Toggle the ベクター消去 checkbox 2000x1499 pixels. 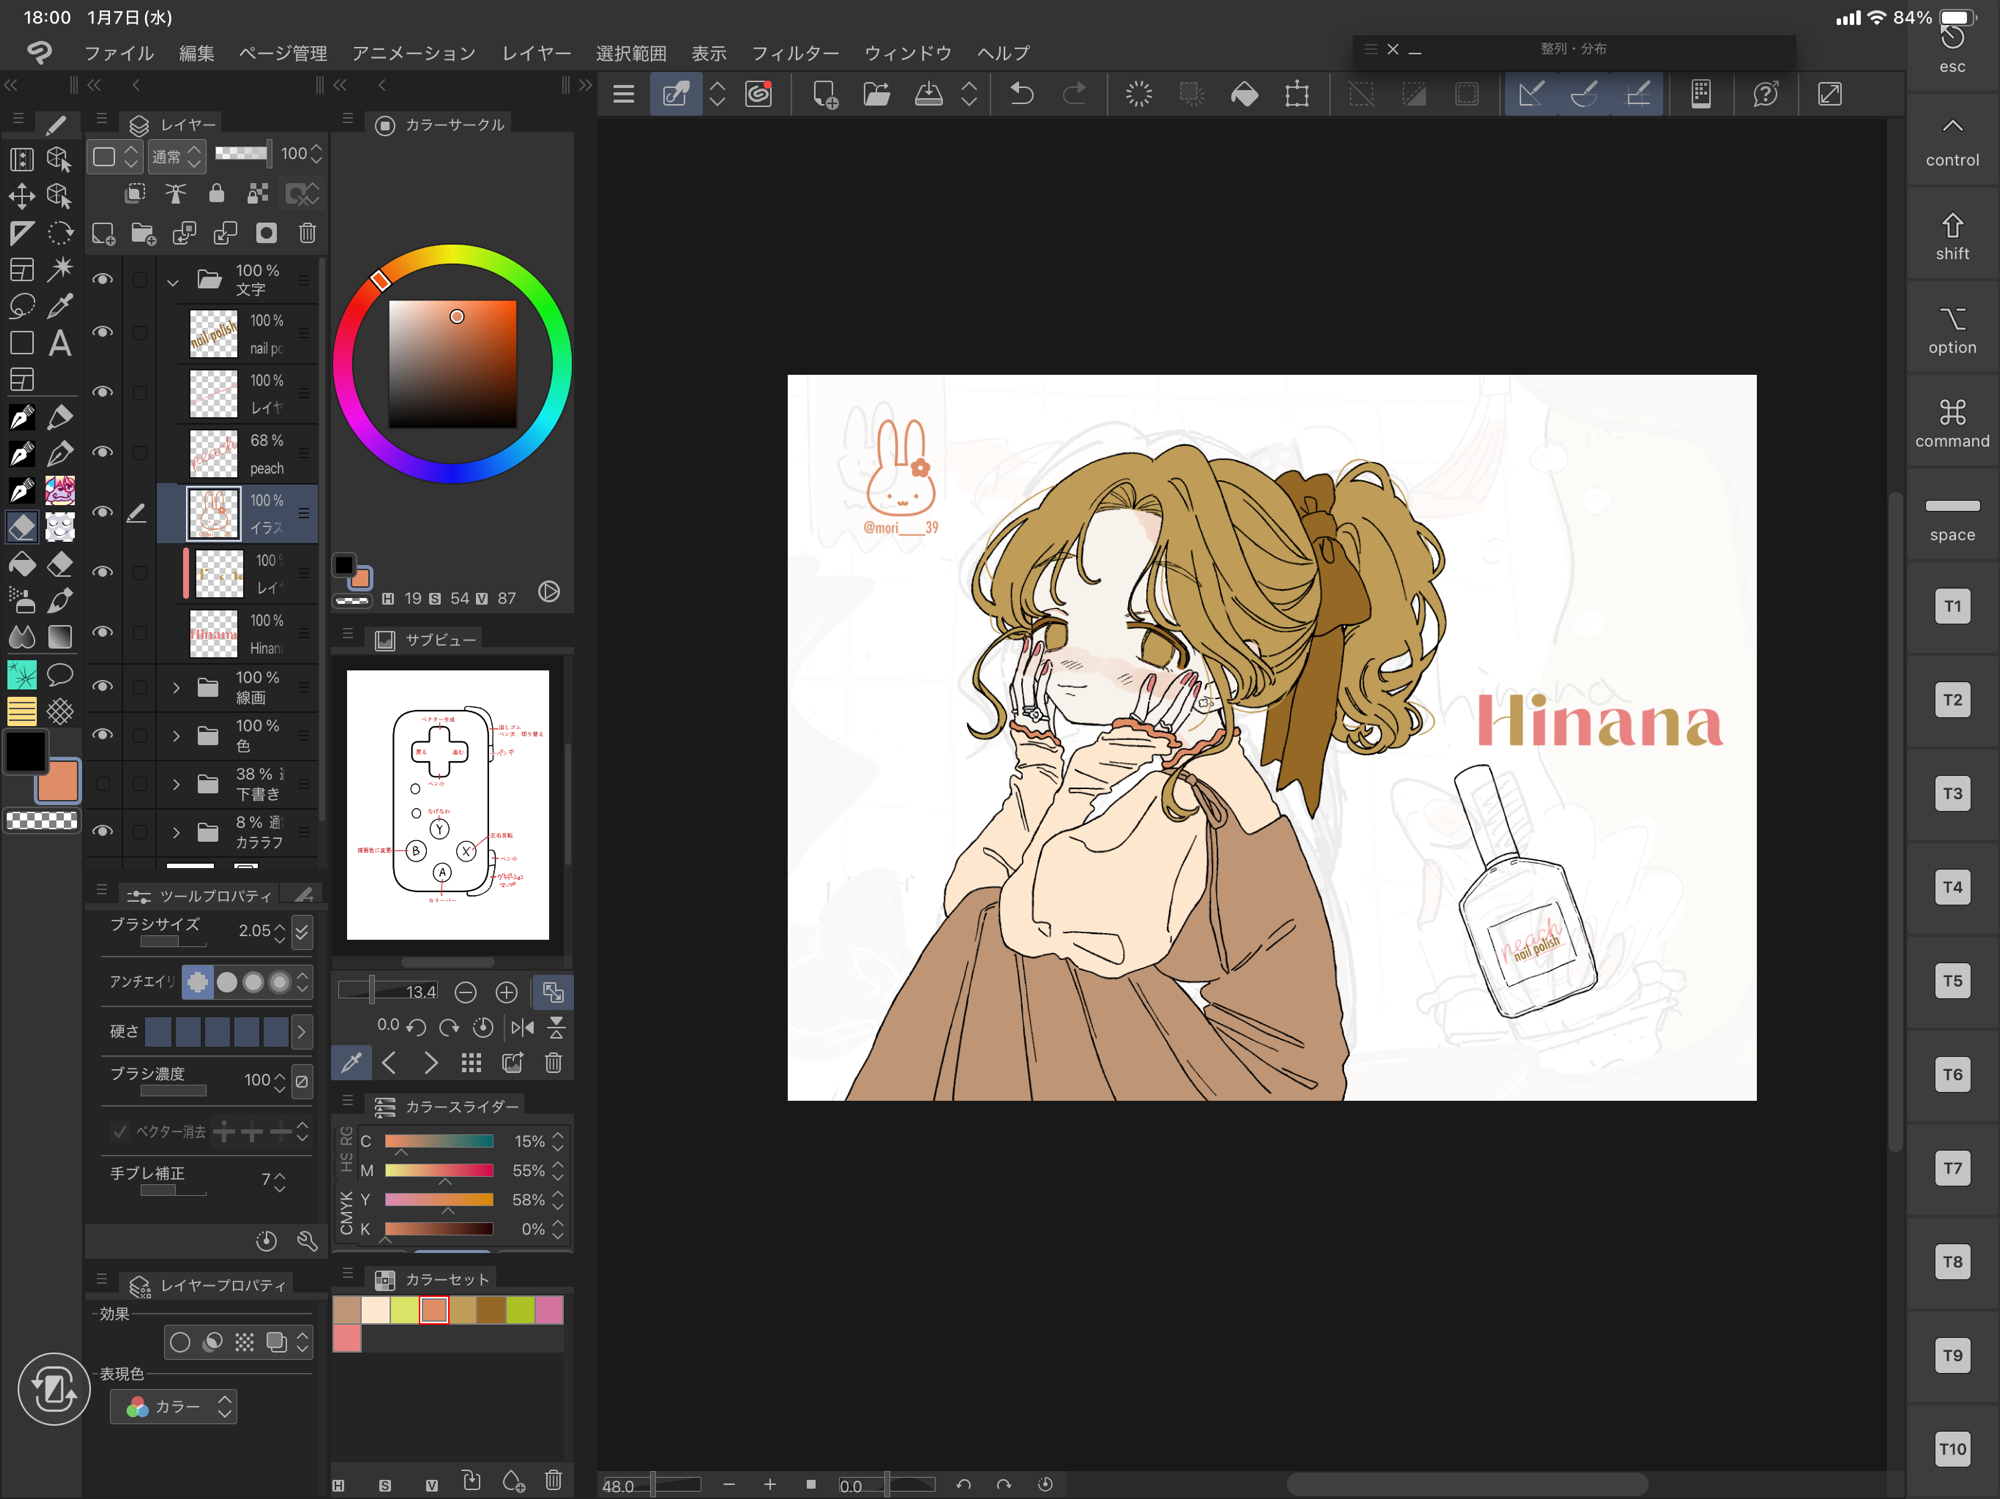click(x=120, y=1131)
